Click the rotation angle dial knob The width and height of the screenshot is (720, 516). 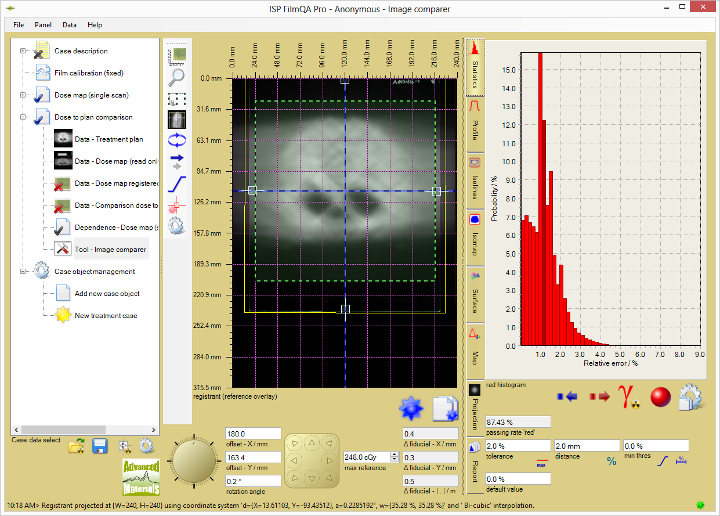(193, 460)
